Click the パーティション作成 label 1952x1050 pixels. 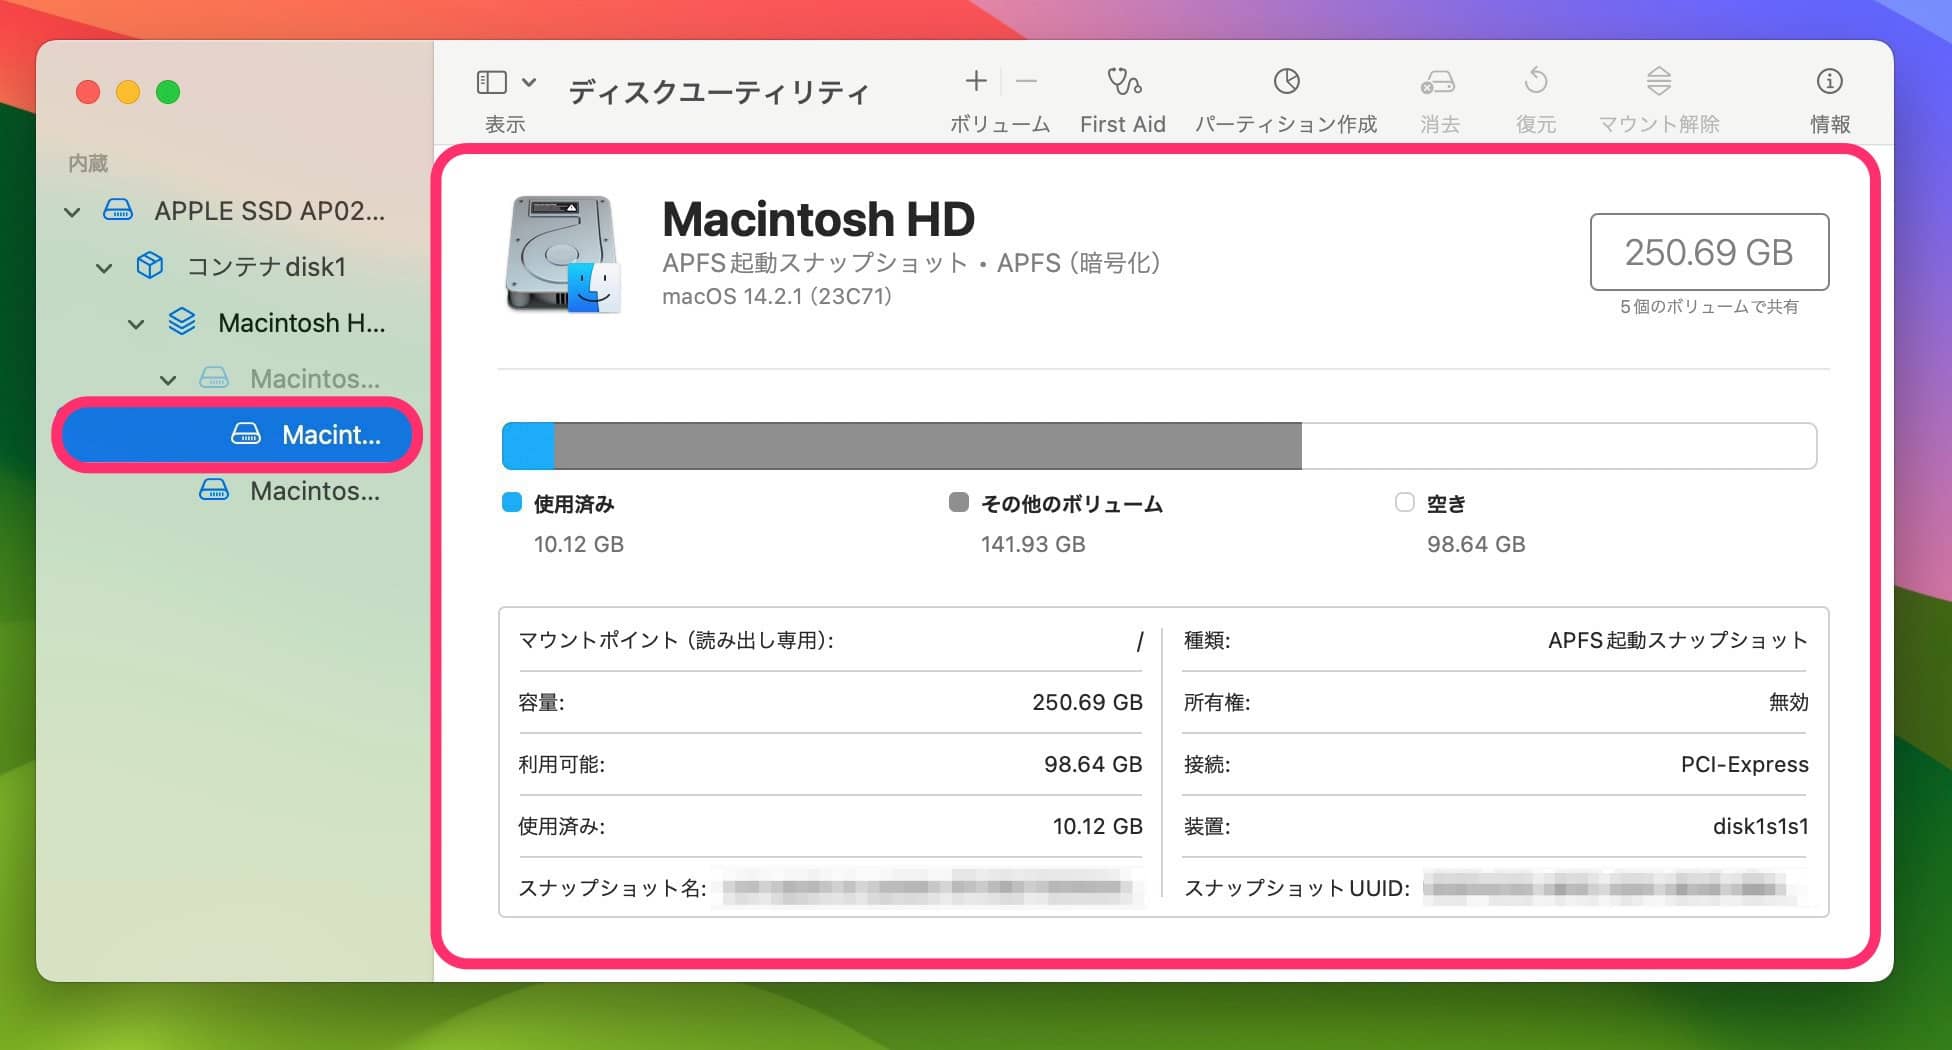tap(1286, 124)
